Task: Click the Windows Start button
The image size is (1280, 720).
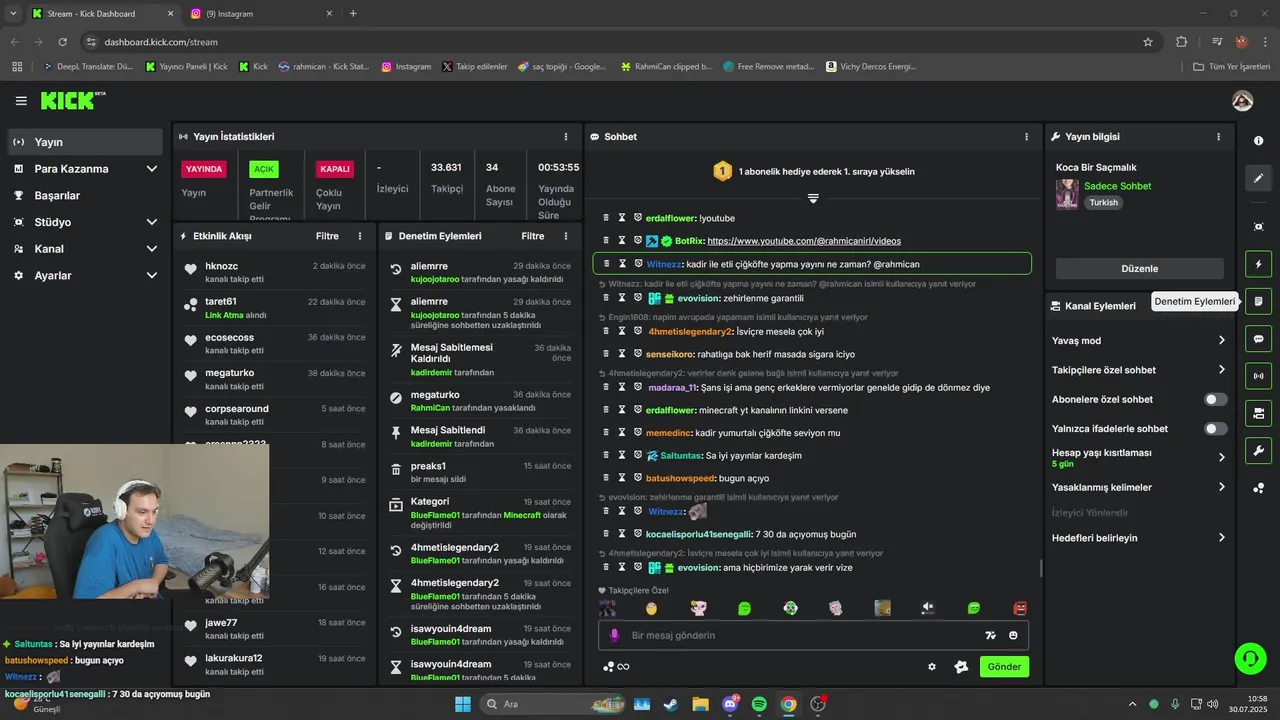Action: (463, 704)
